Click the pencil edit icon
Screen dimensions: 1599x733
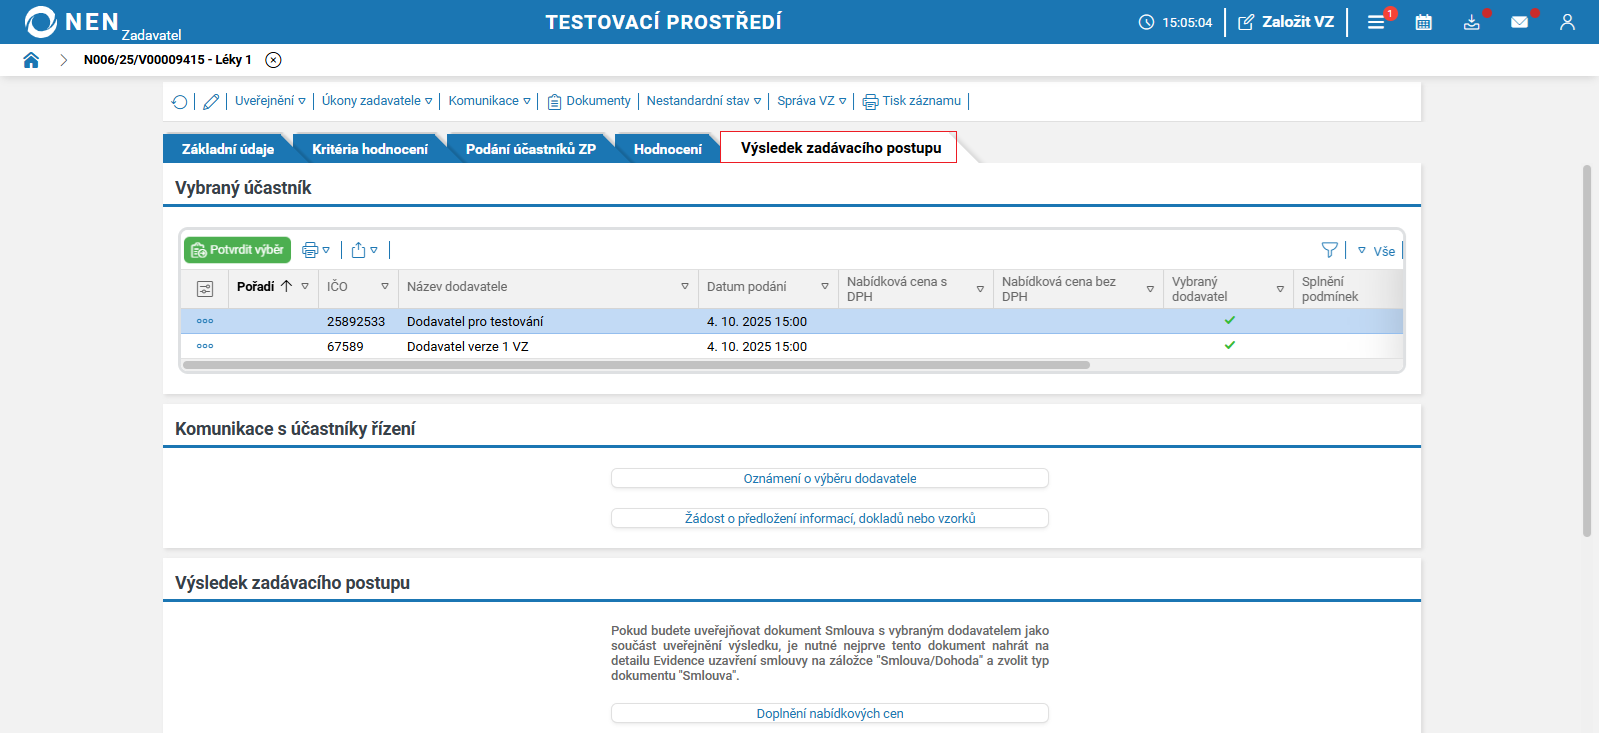[x=211, y=101]
